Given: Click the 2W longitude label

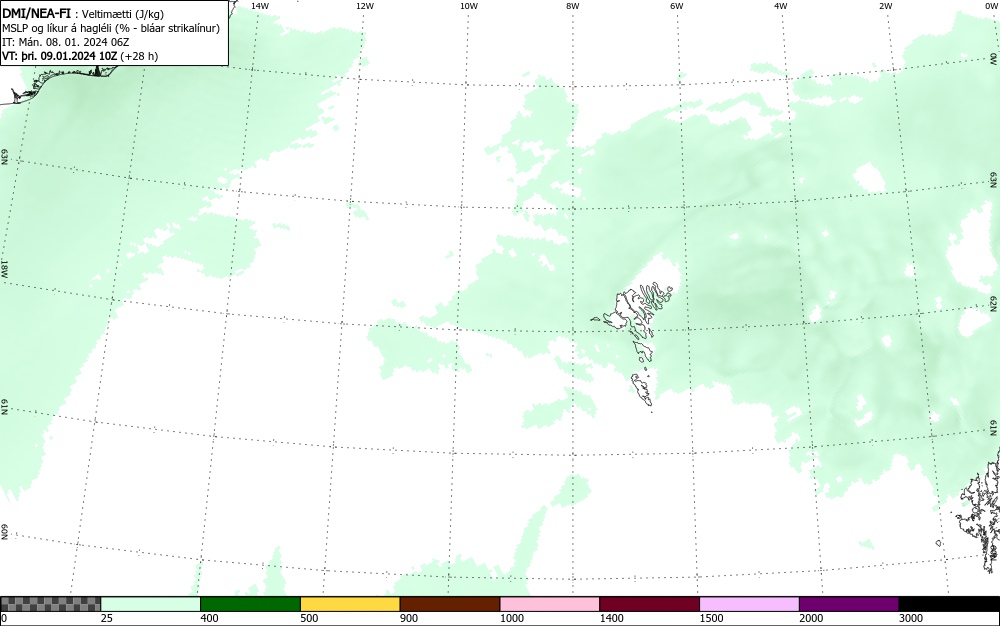Looking at the screenshot, I should [885, 6].
